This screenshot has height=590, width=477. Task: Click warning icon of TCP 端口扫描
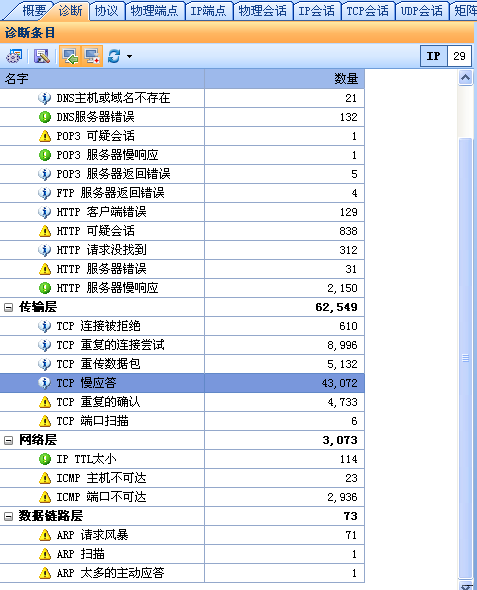click(x=45, y=421)
